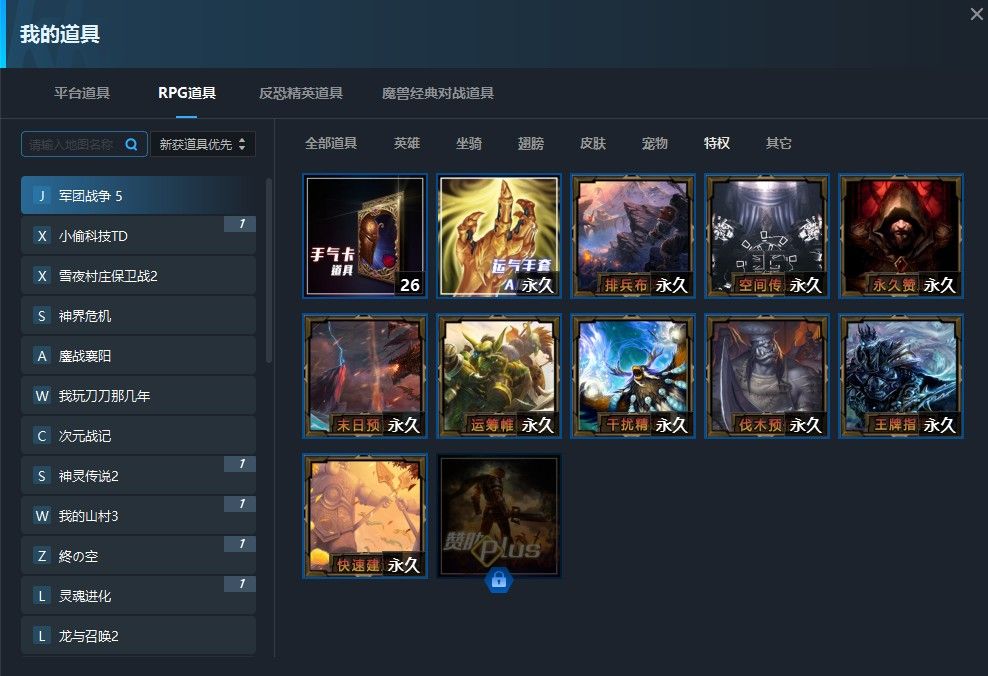
Task: Click the map list vertical scrollbar
Action: tap(269, 270)
